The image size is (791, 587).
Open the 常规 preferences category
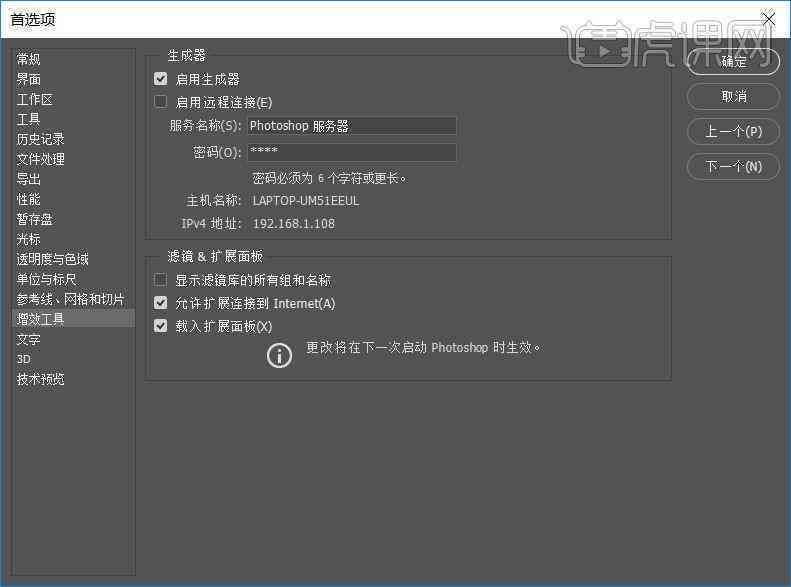(28, 60)
